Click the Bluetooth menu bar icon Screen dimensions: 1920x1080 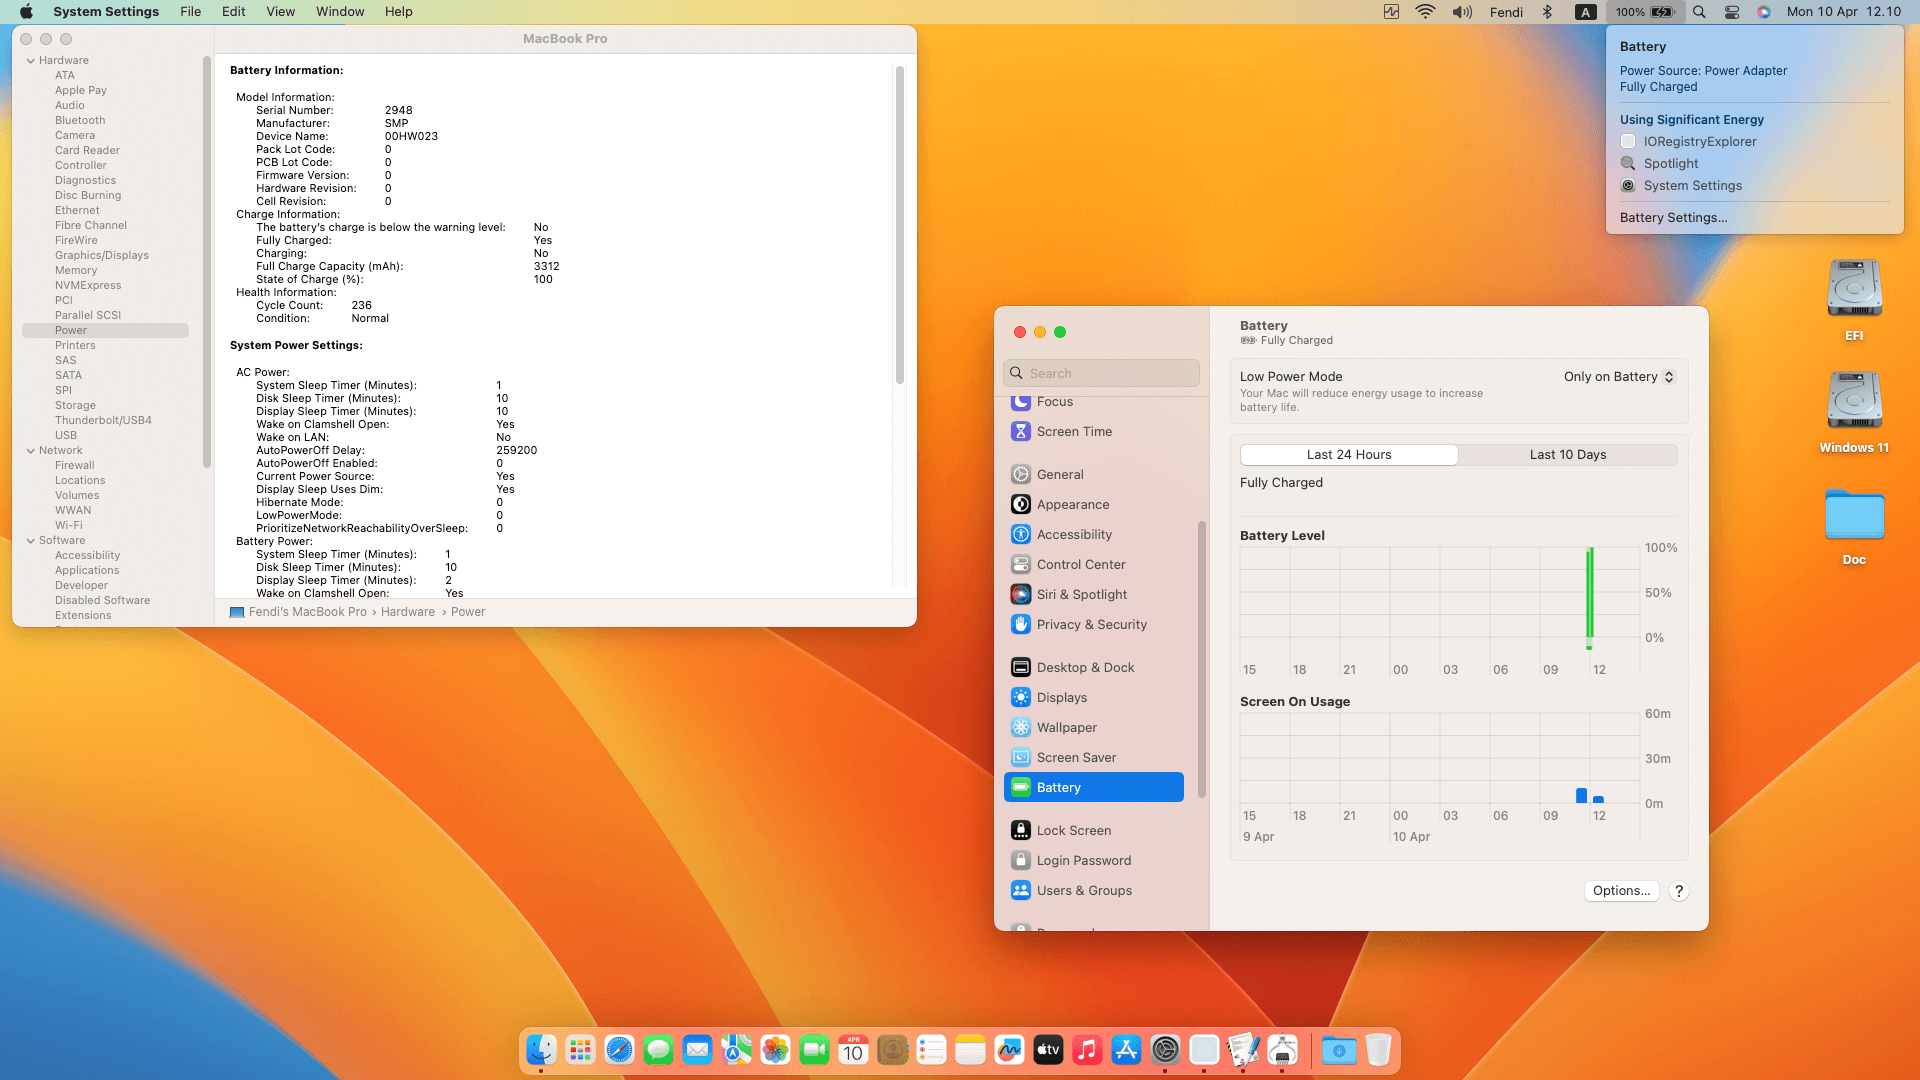(1547, 12)
